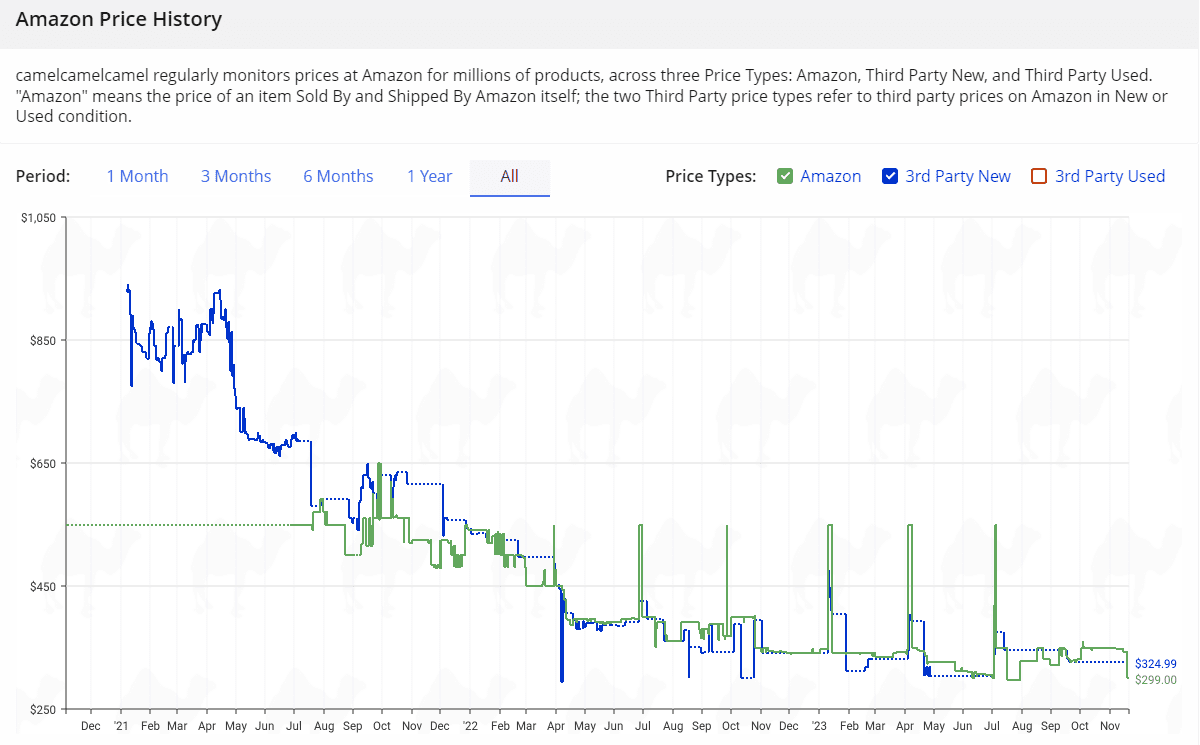Click the $299.00 Amazon price label
The height and width of the screenshot is (745, 1200).
pyautogui.click(x=1155, y=680)
